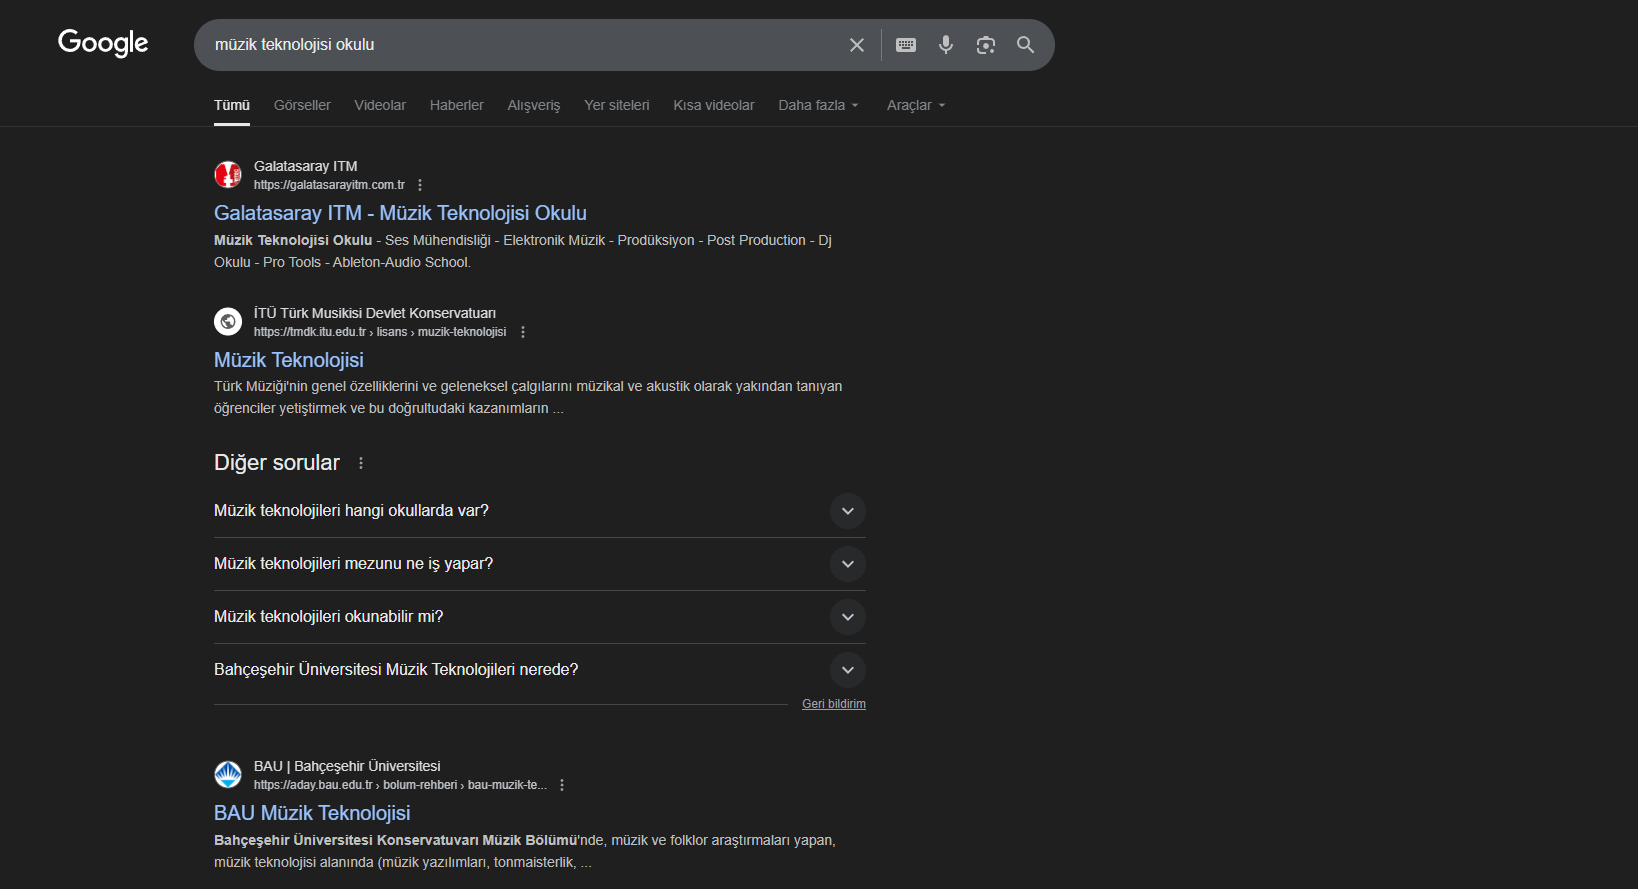
Task: Start voice search with microphone icon
Action: point(946,45)
